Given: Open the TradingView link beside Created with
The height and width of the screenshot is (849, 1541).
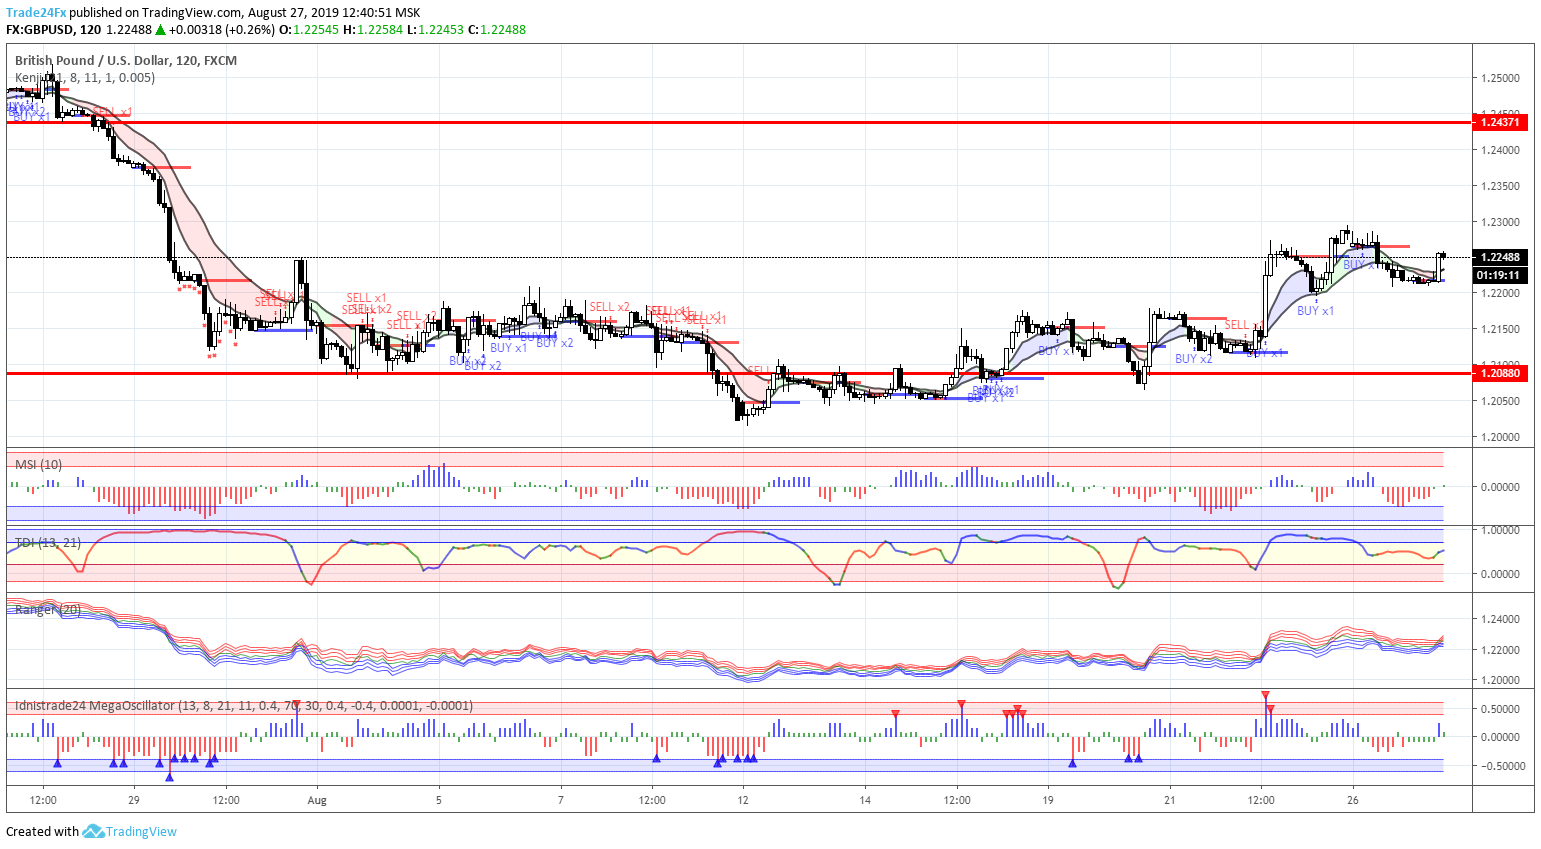Looking at the screenshot, I should coord(141,831).
